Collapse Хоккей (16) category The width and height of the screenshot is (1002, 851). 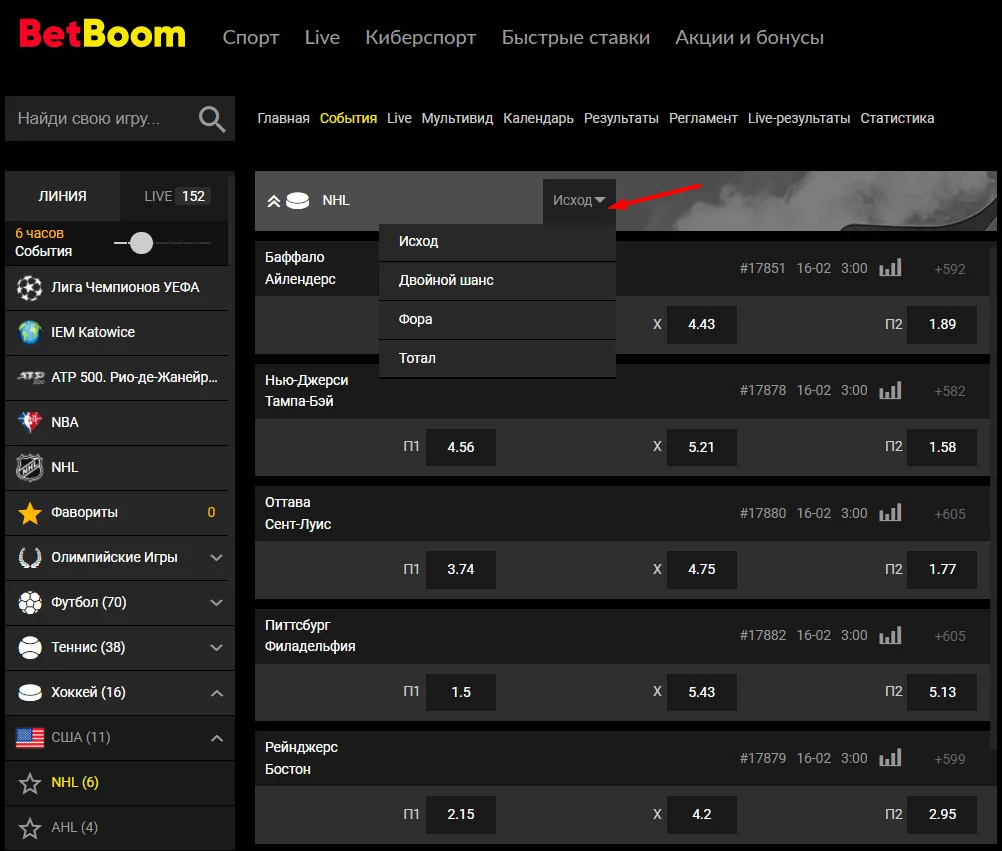(x=217, y=693)
